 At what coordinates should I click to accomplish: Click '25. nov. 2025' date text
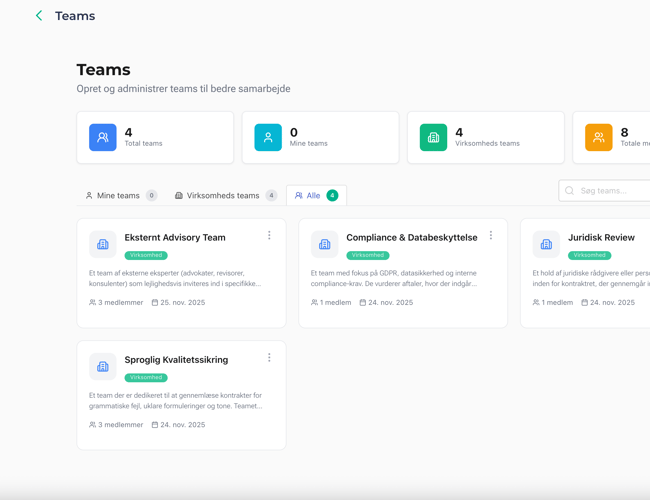pyautogui.click(x=183, y=303)
